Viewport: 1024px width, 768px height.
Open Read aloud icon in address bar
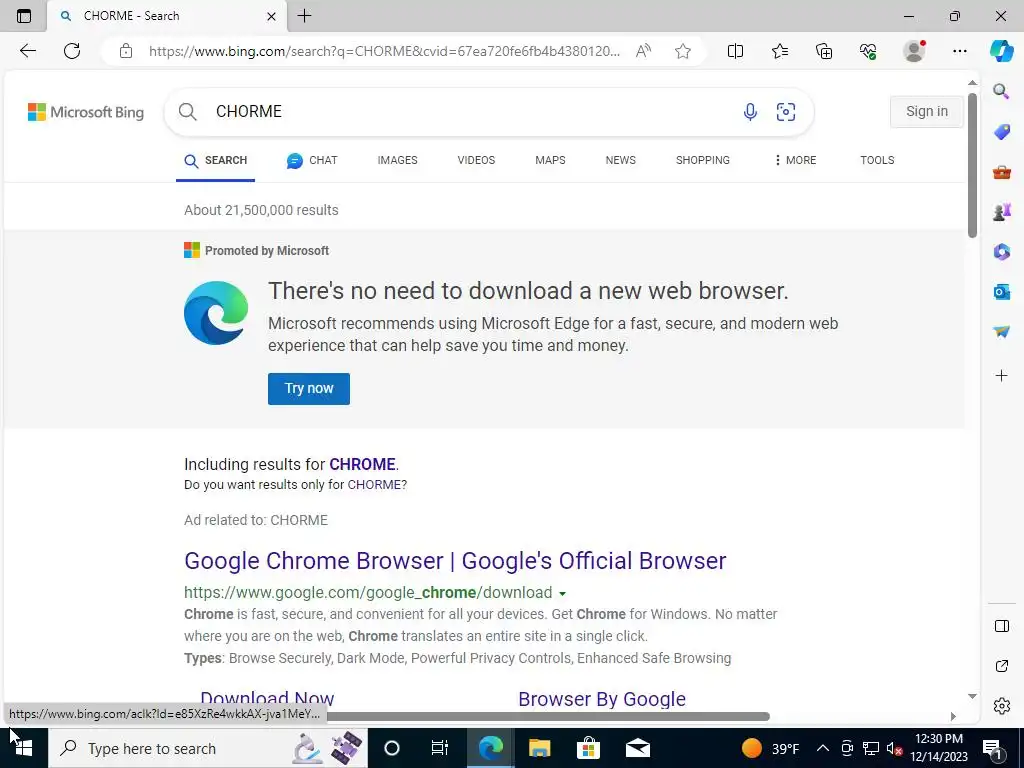point(643,51)
